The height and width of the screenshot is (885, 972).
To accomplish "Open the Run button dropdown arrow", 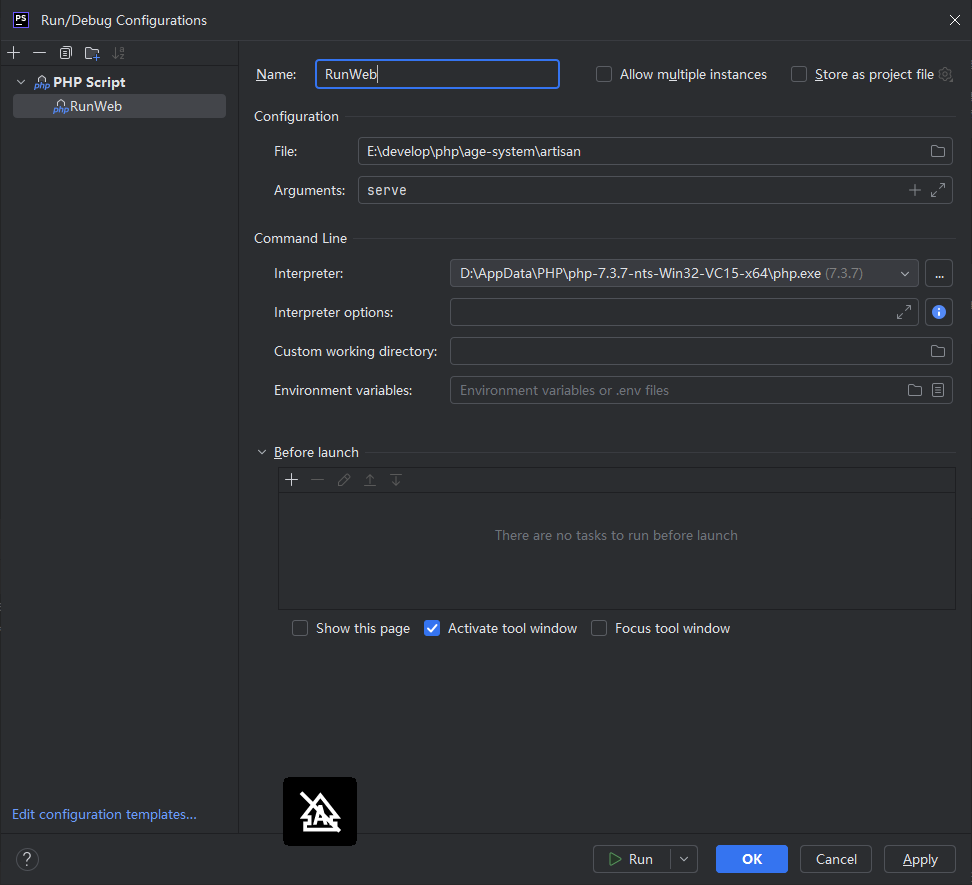I will click(683, 859).
